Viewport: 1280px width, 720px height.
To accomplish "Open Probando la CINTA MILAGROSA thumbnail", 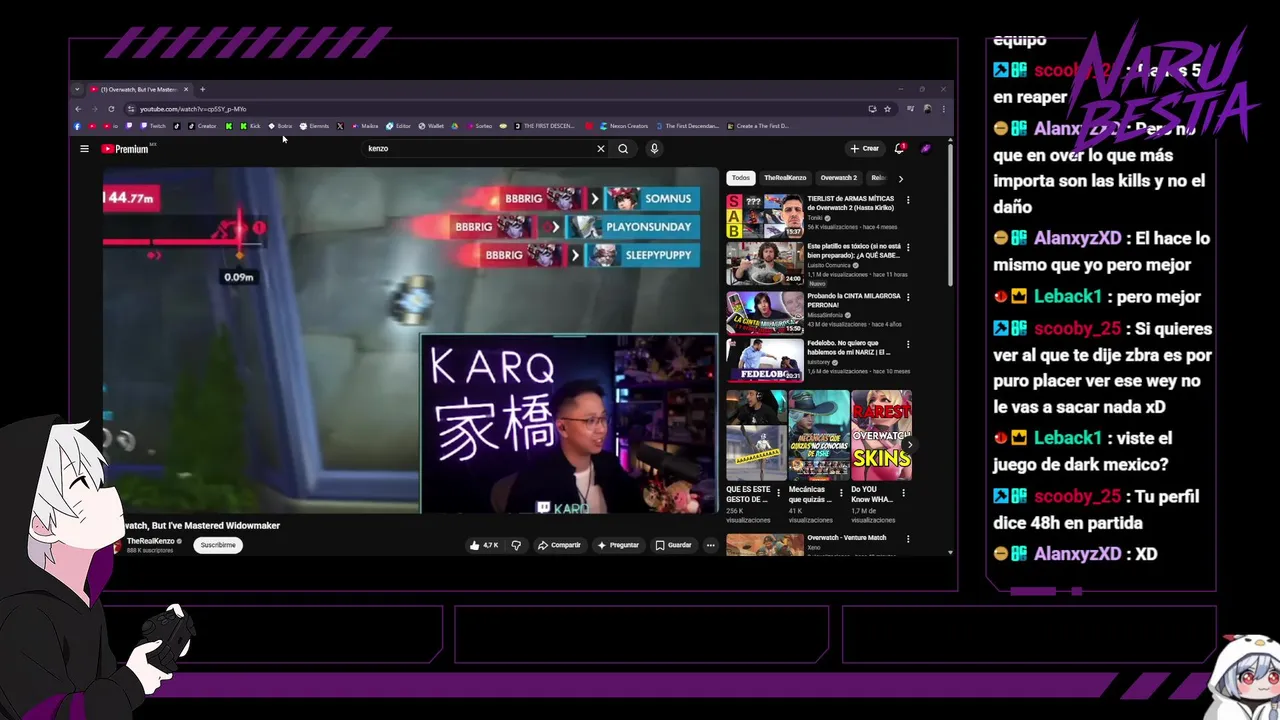I will tap(765, 312).
